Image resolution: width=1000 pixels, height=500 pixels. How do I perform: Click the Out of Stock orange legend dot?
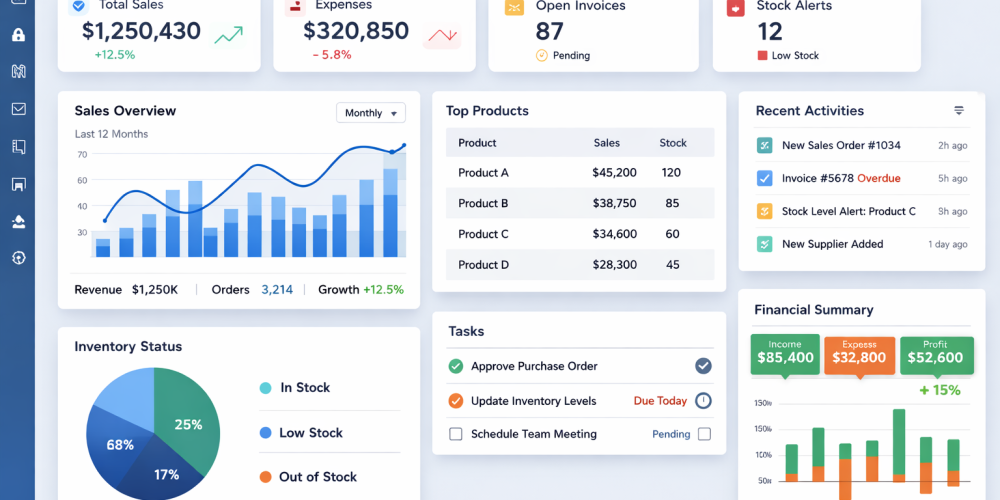[x=265, y=477]
